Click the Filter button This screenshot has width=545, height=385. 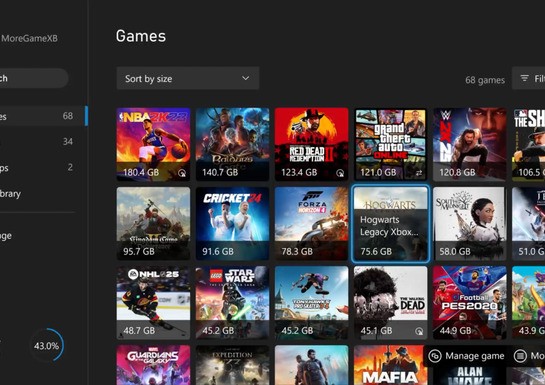click(529, 79)
